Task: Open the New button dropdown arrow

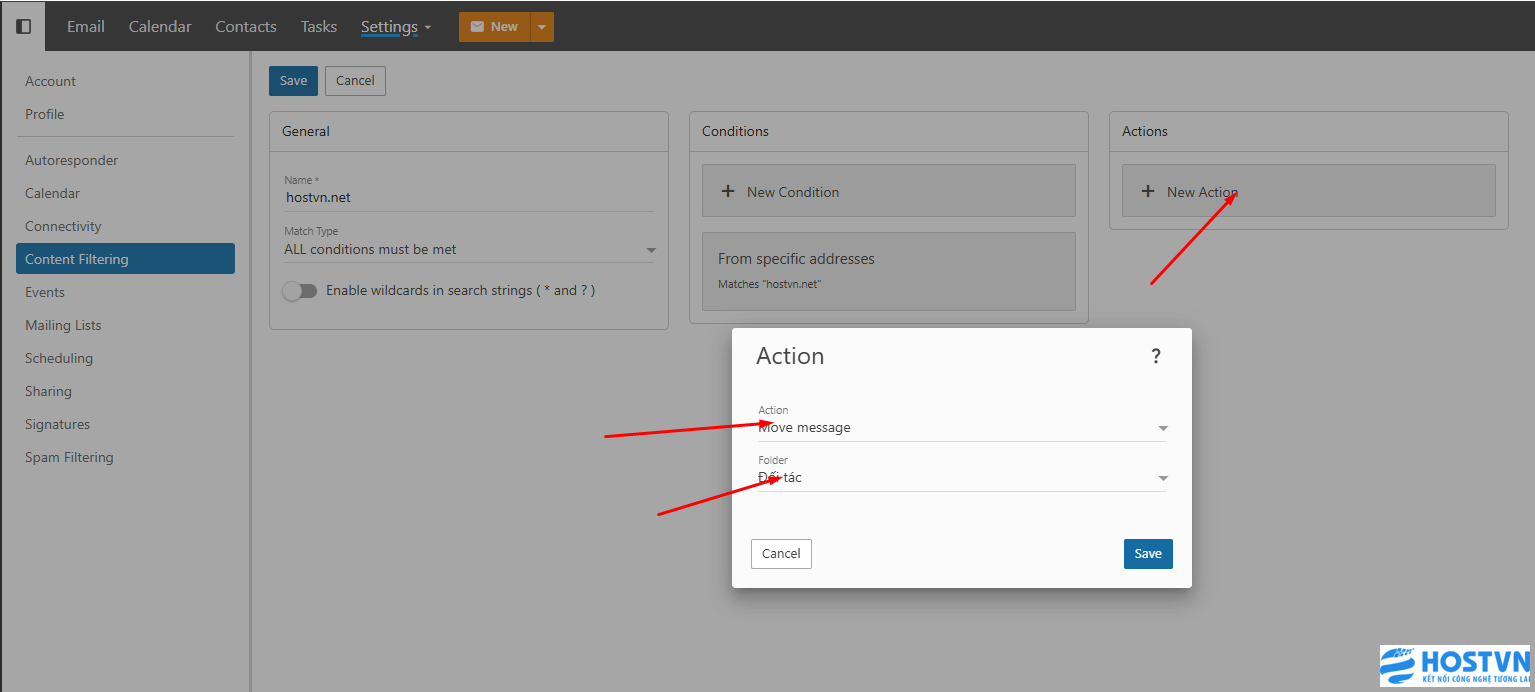Action: 541,27
